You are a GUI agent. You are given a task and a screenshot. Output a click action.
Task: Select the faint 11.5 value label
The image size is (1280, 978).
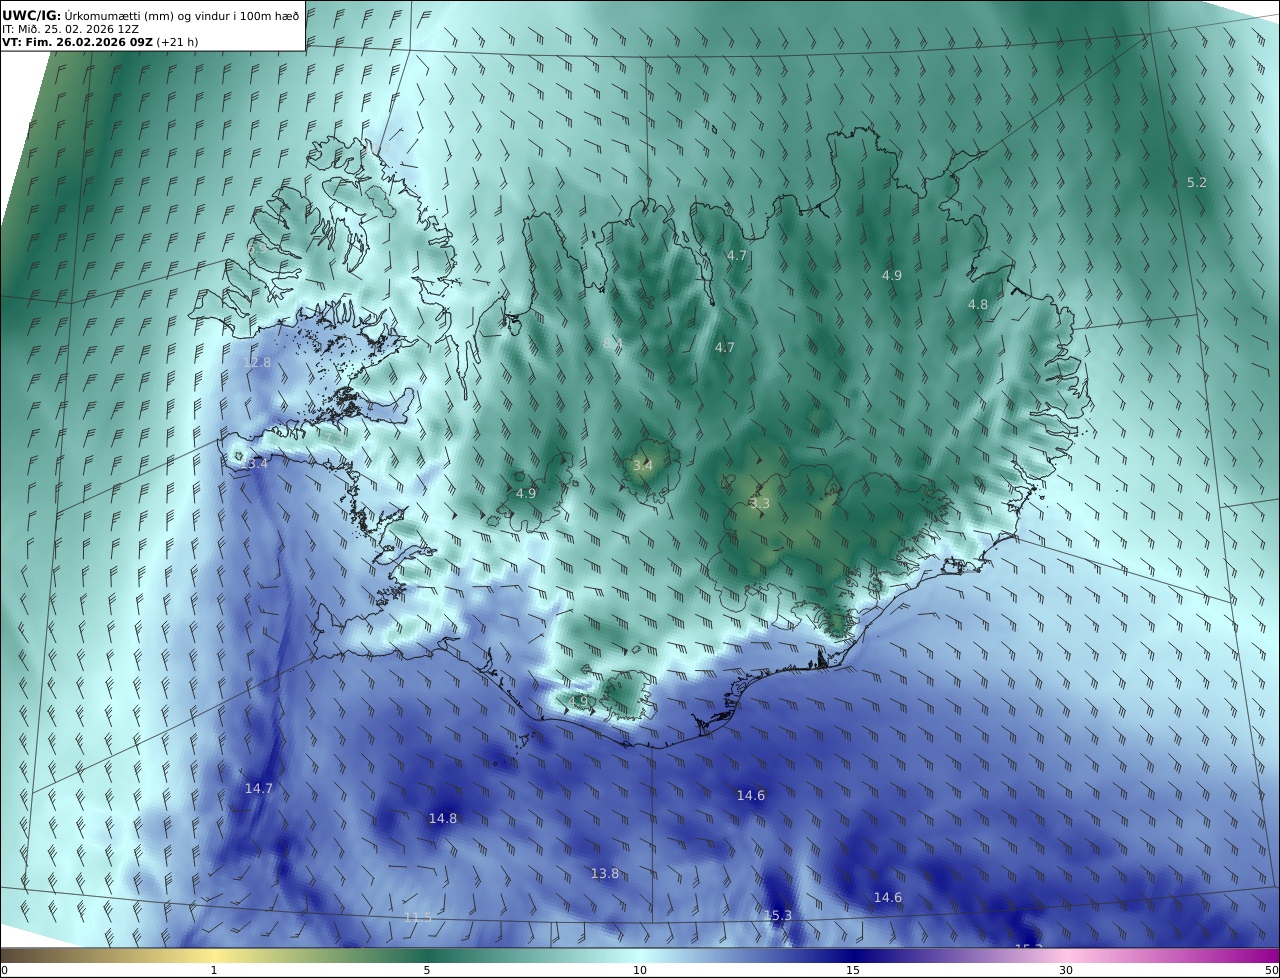coord(418,918)
